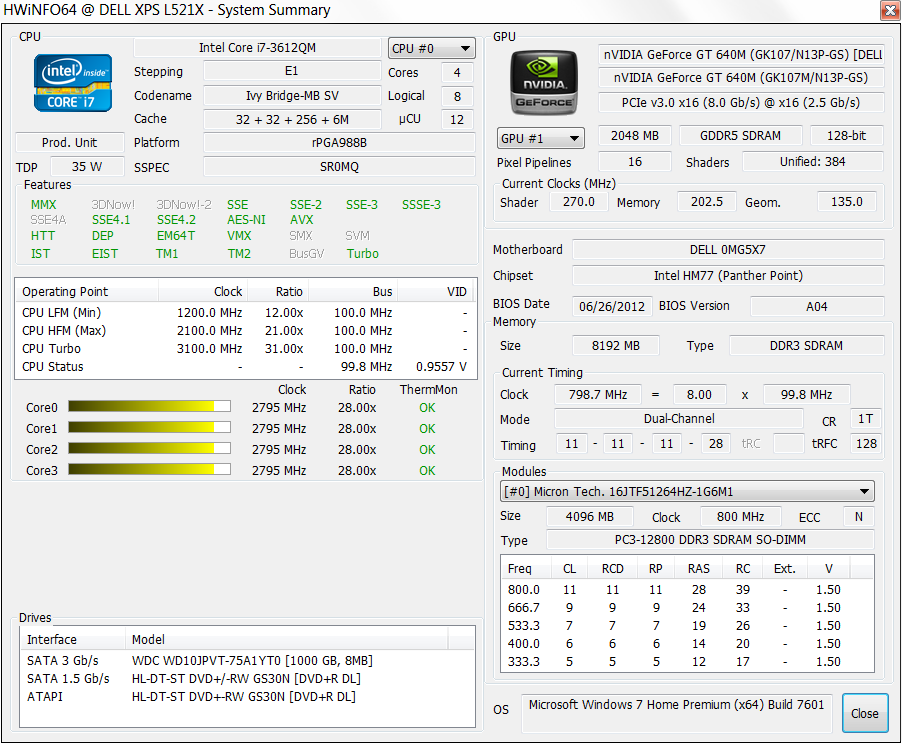Click the Shader clock value 270.0
The image size is (902, 744).
tap(579, 201)
